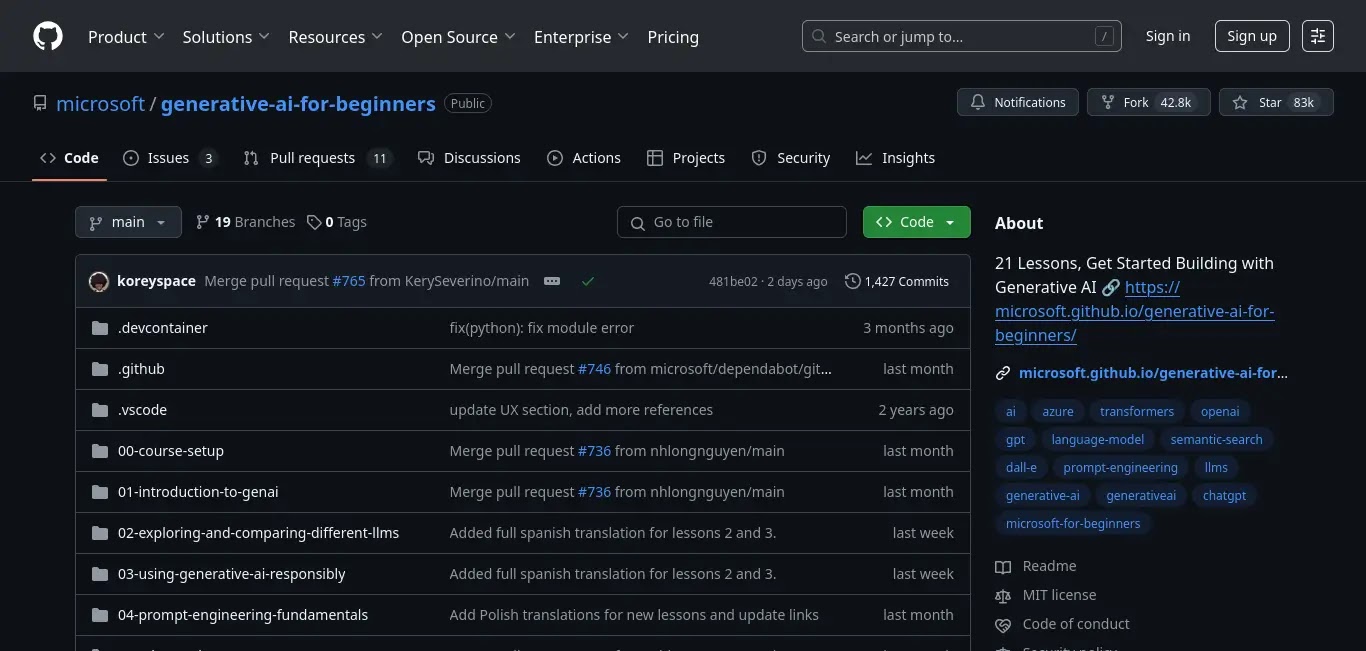View 19 Branches
The width and height of the screenshot is (1366, 651).
[x=246, y=222]
